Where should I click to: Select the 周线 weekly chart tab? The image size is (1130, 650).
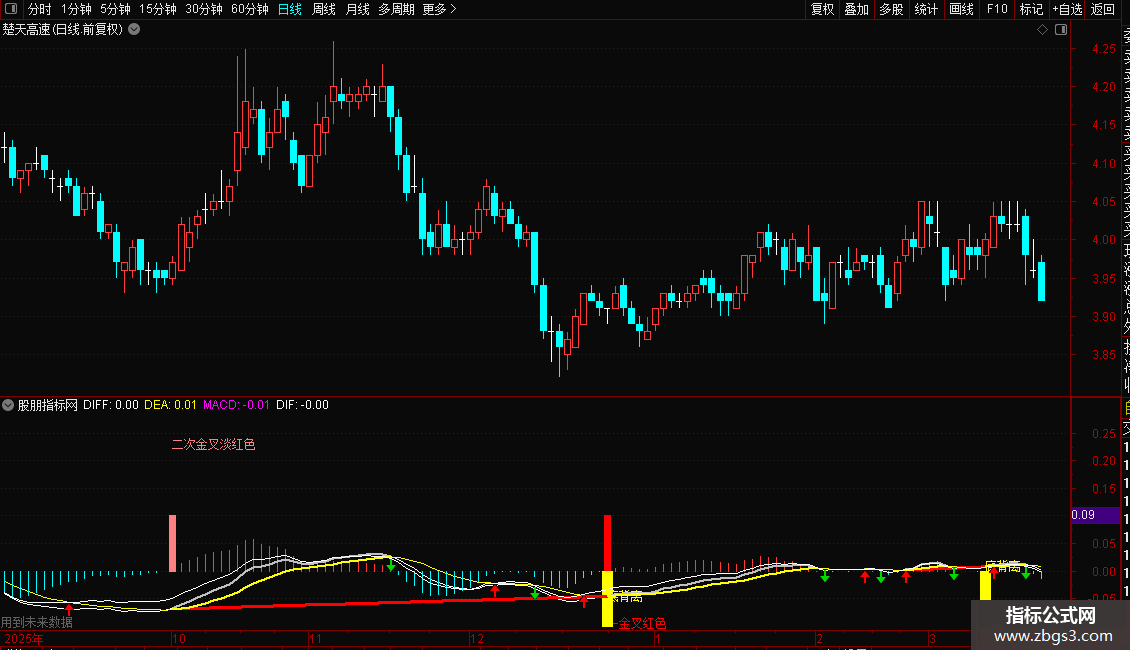324,9
